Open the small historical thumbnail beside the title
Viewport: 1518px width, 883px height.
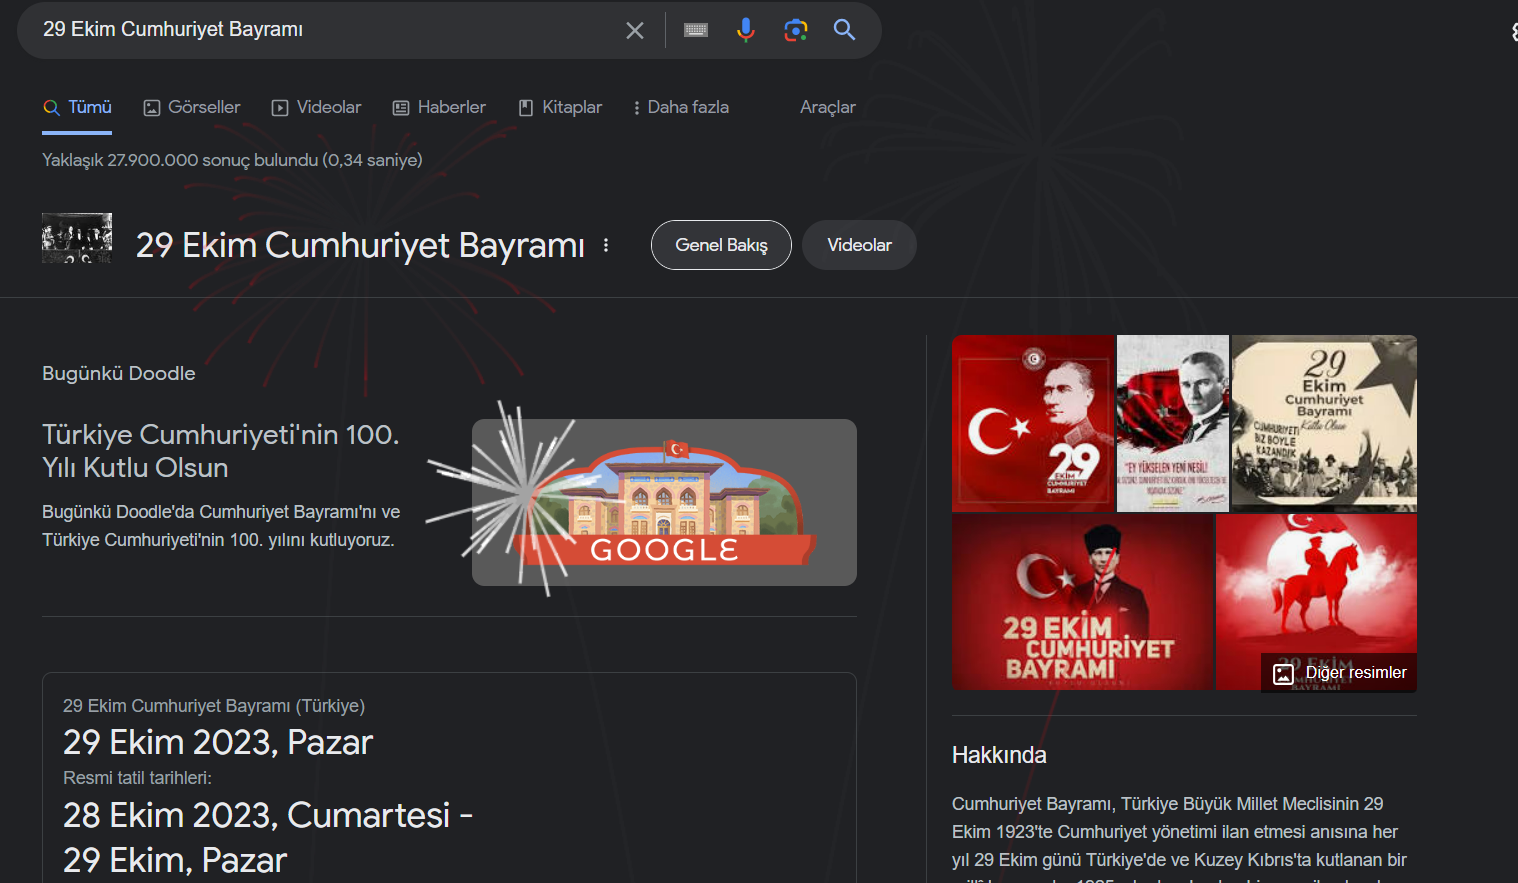click(77, 238)
